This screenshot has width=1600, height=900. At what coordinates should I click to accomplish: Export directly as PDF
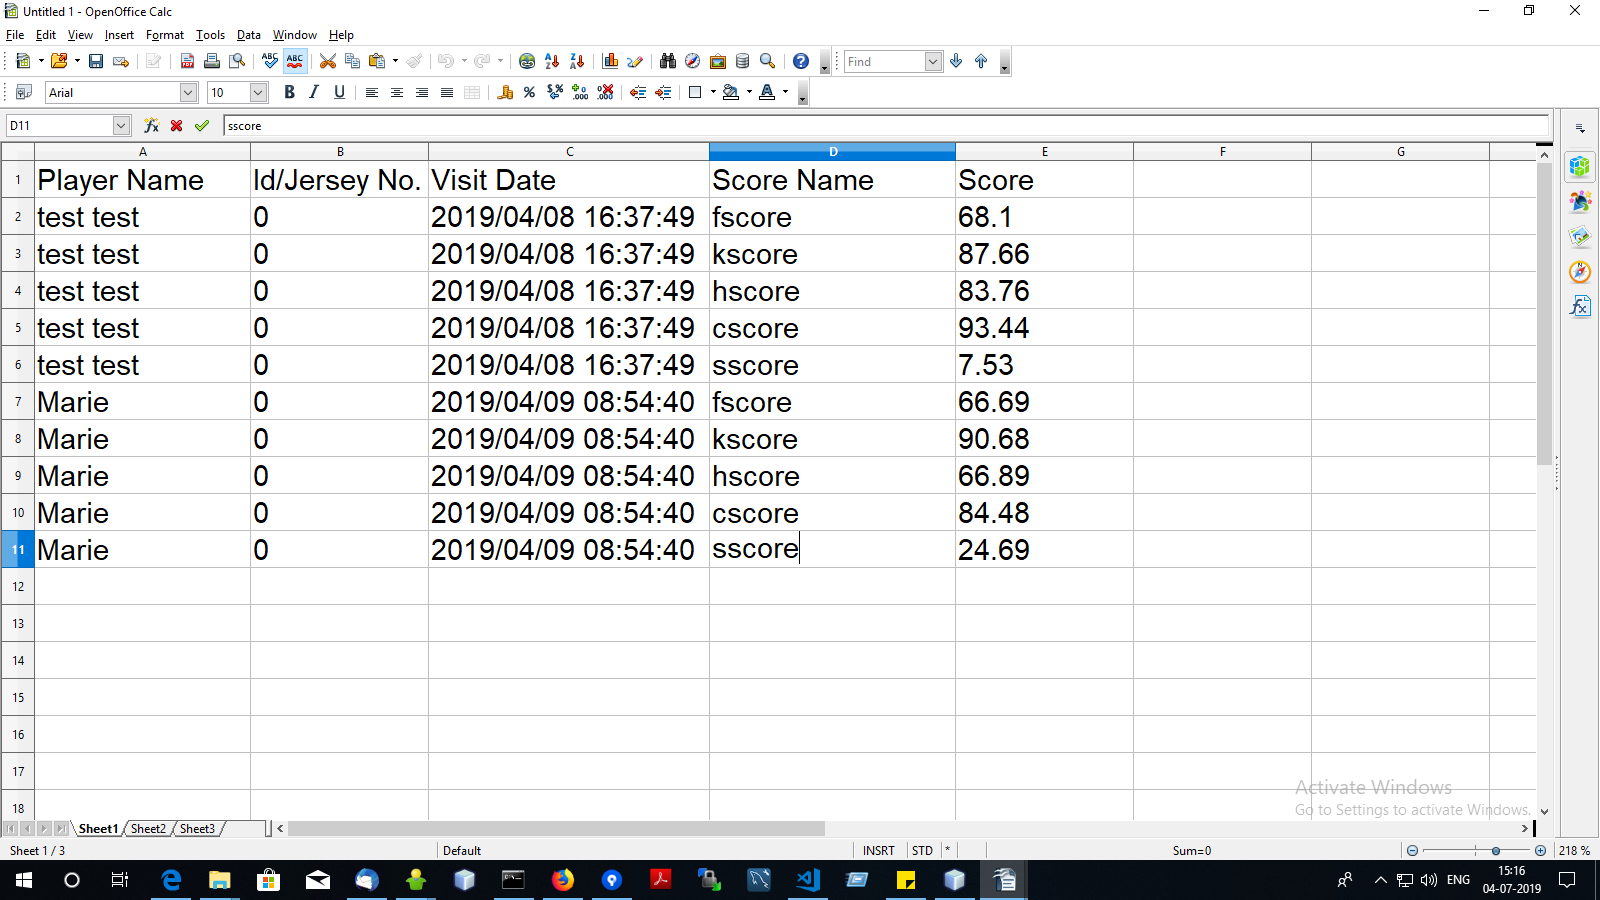[x=187, y=61]
